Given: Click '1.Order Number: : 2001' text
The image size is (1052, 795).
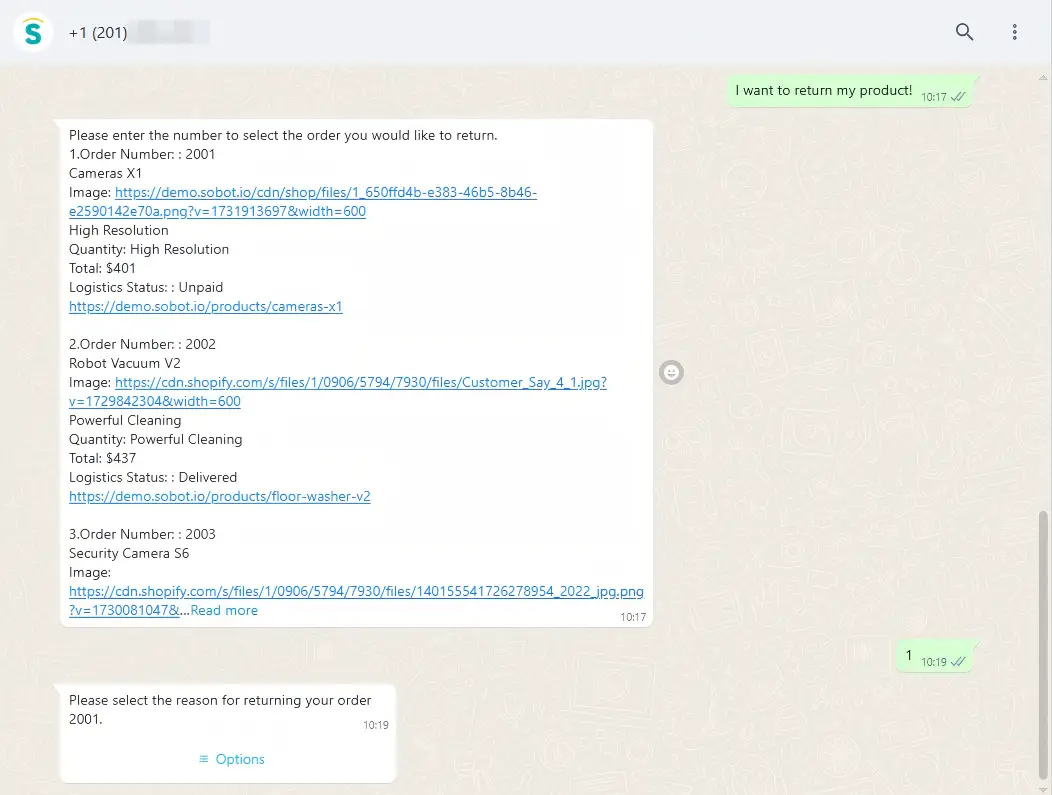Looking at the screenshot, I should point(142,154).
